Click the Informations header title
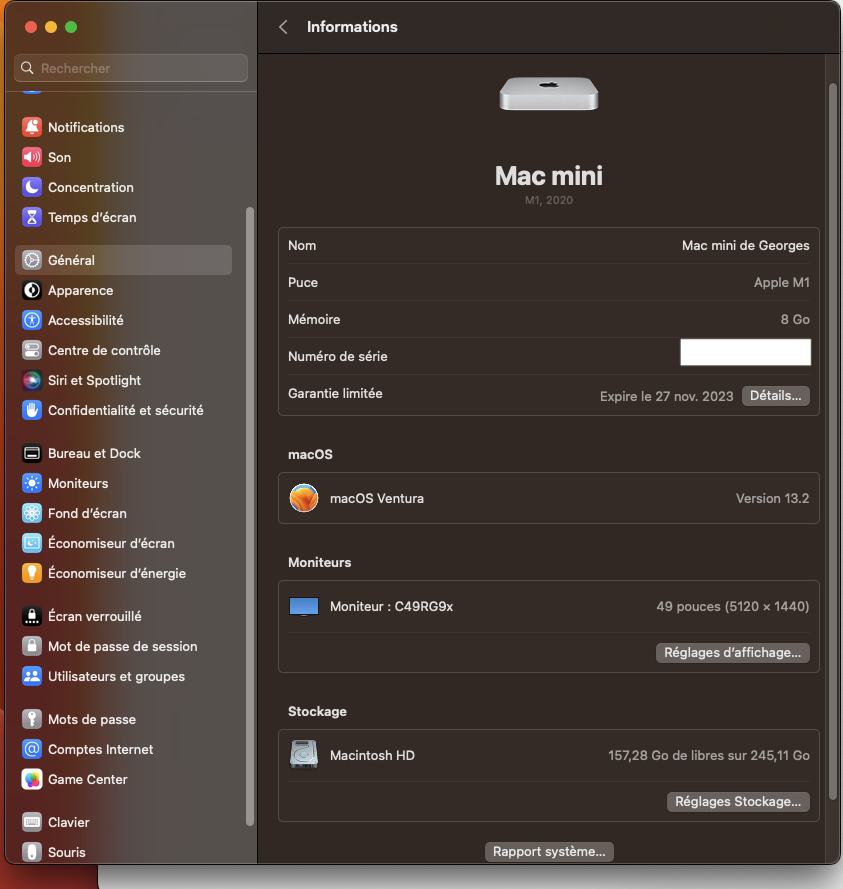 (352, 27)
